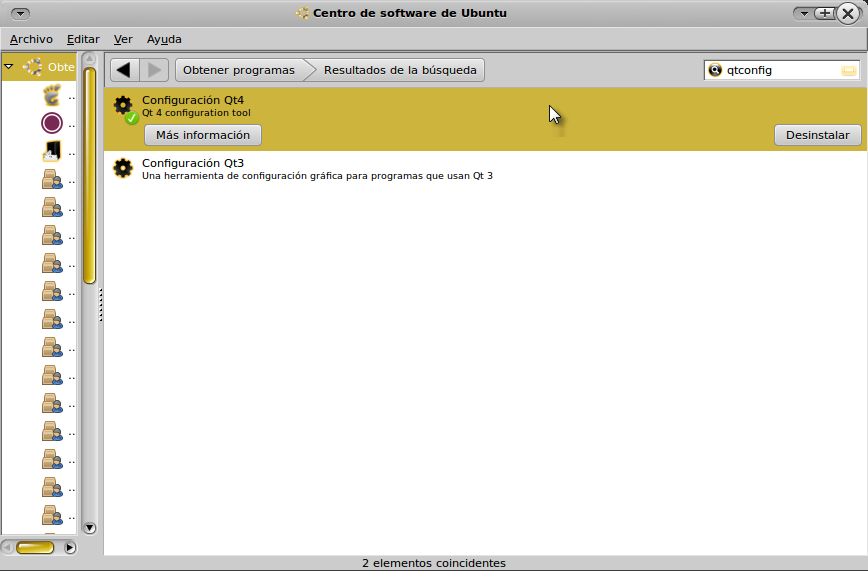Select the Configuración Qt4 result title
This screenshot has width=868, height=571.
193,100
